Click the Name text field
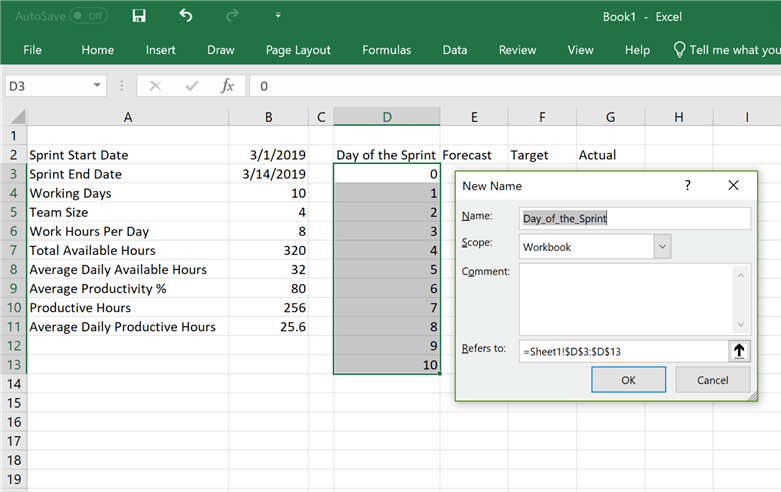781x492 pixels. click(x=634, y=217)
